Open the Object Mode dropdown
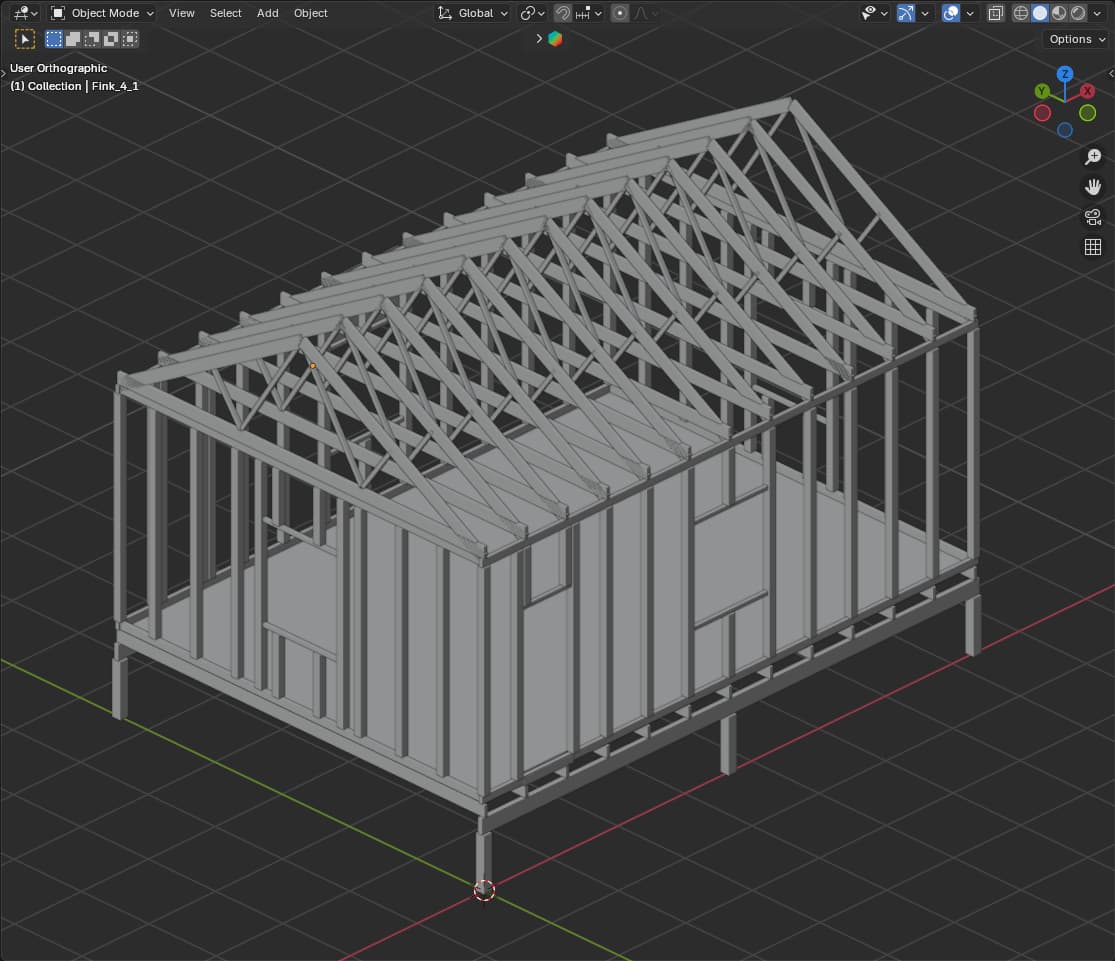1115x961 pixels. click(x=102, y=13)
